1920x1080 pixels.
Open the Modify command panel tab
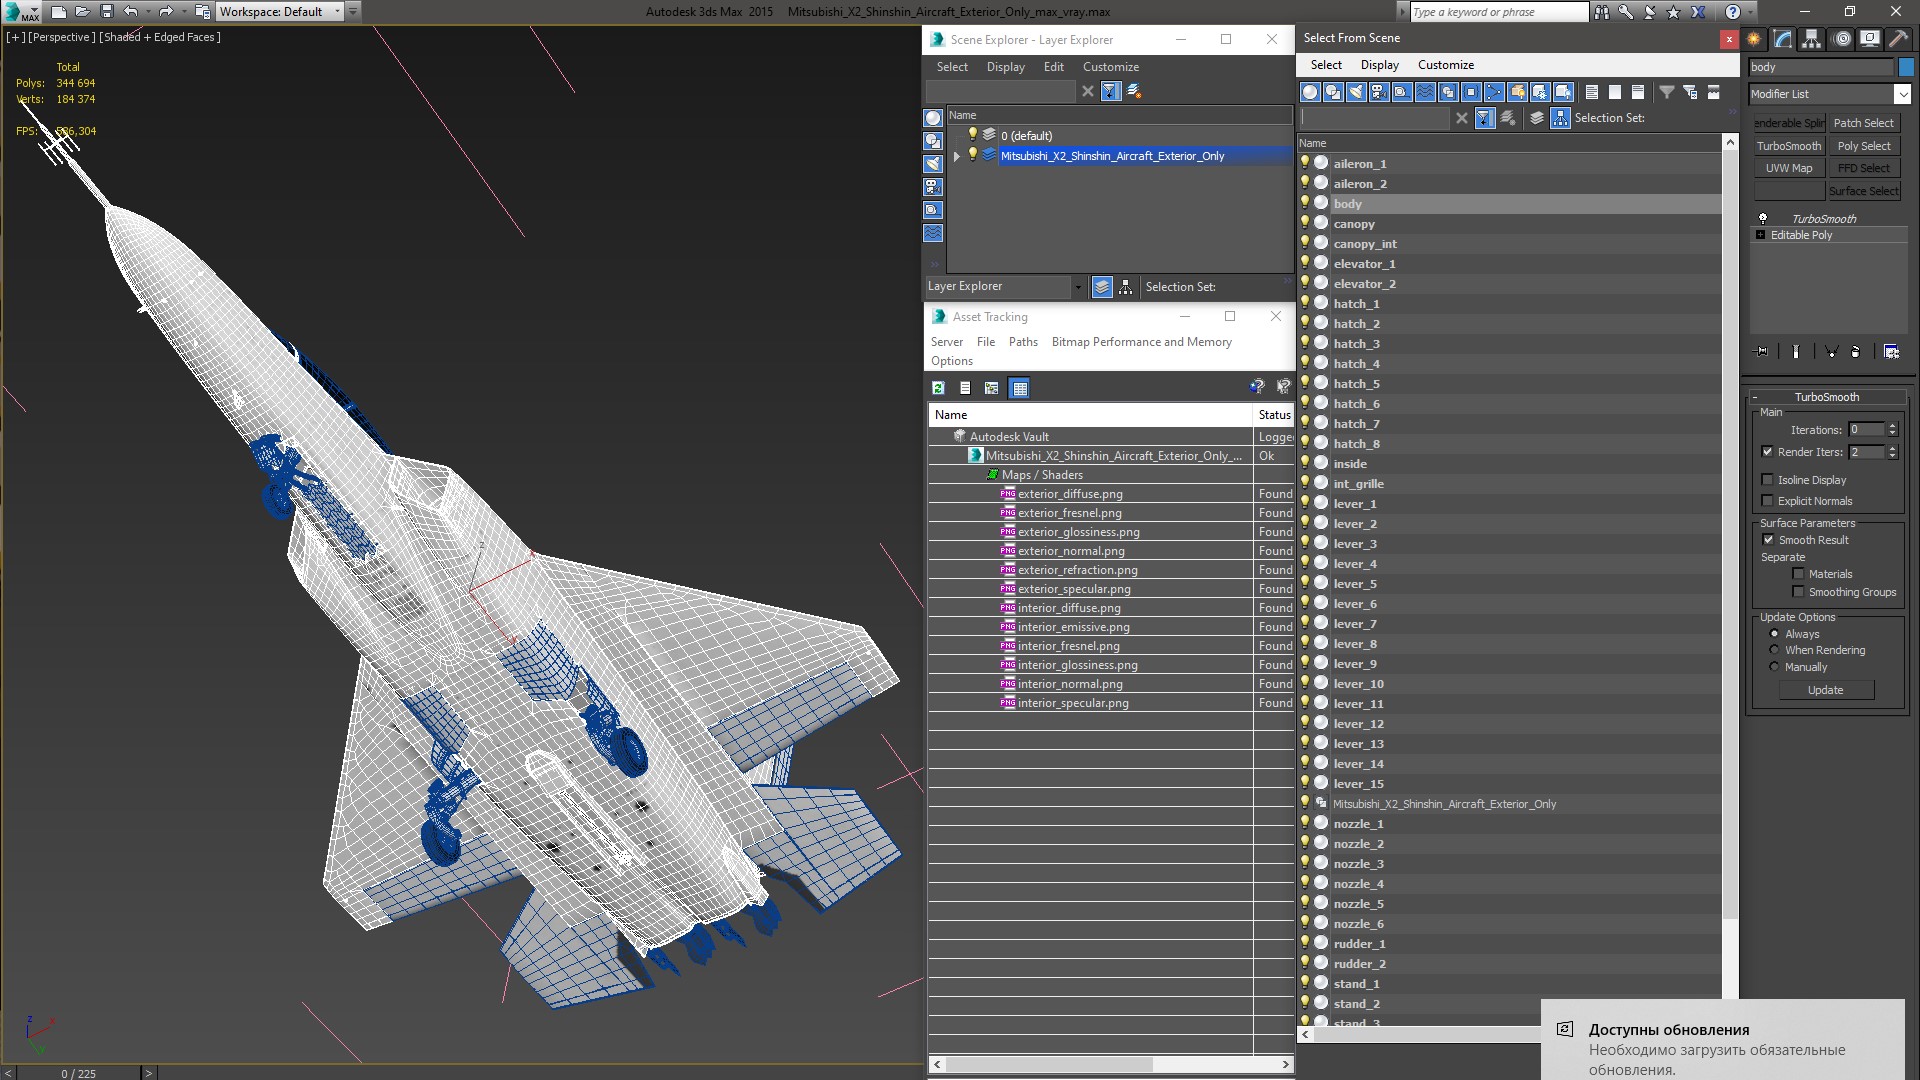[1782, 39]
